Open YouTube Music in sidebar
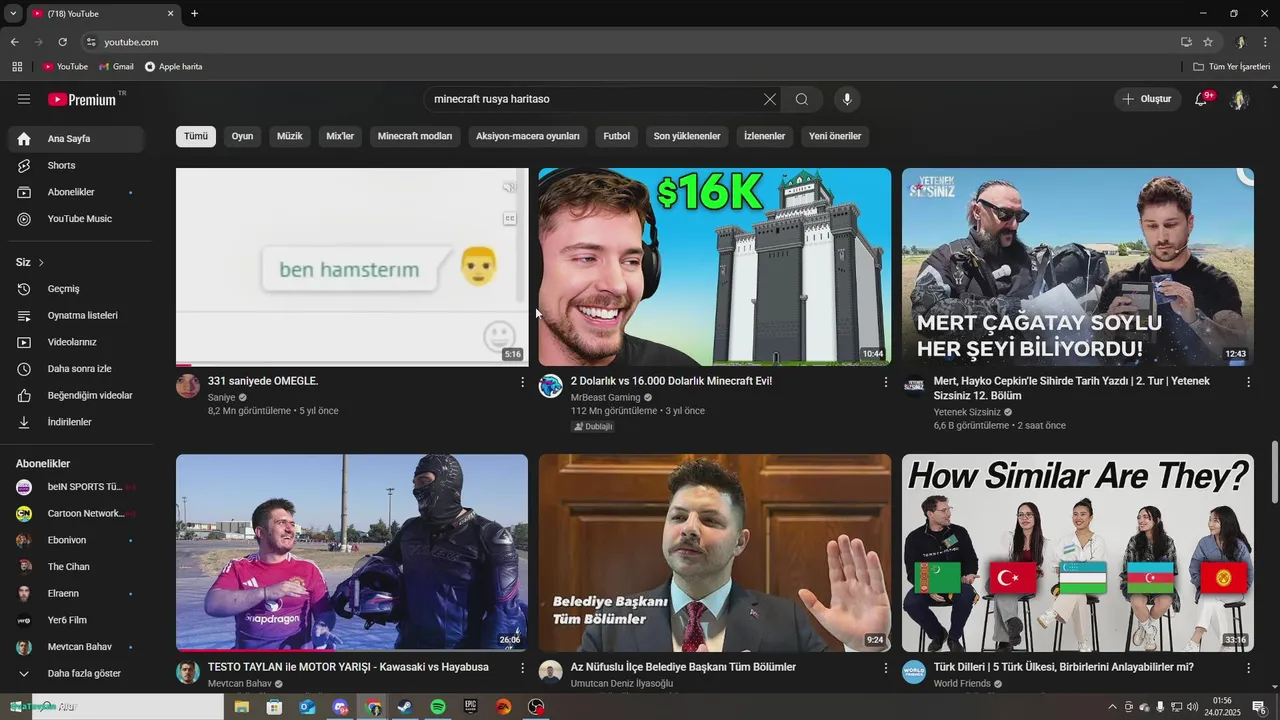Image resolution: width=1280 pixels, height=720 pixels. [x=77, y=219]
